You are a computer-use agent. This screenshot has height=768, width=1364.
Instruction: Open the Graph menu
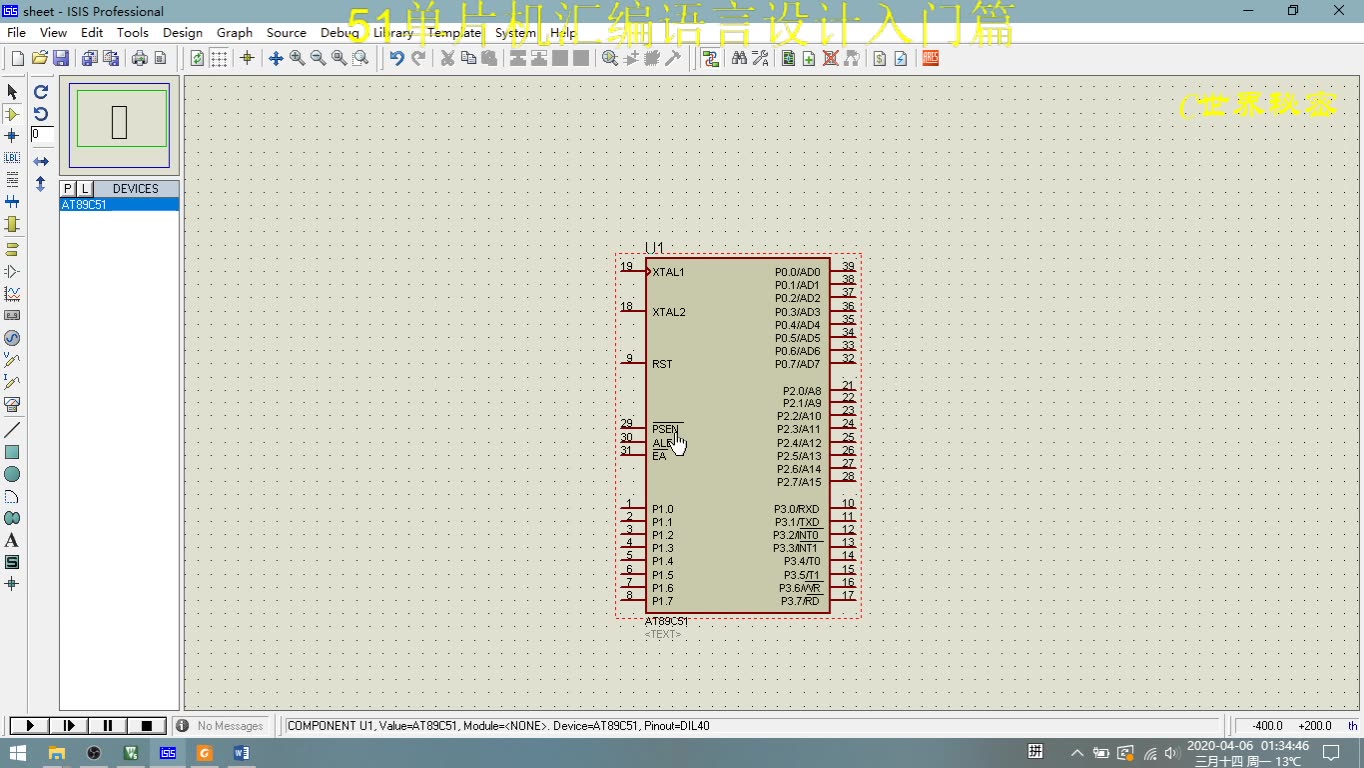point(235,33)
